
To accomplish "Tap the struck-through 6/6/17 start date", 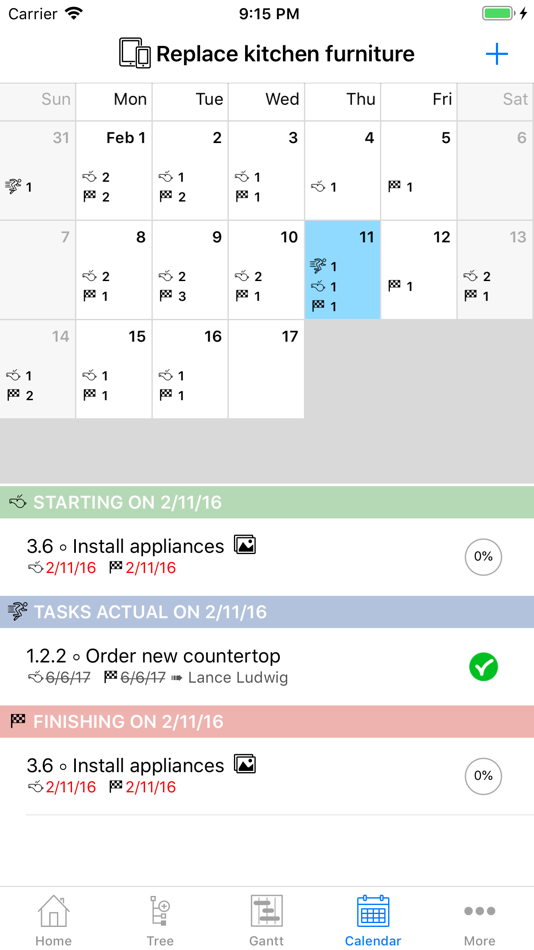I will pyautogui.click(x=67, y=677).
